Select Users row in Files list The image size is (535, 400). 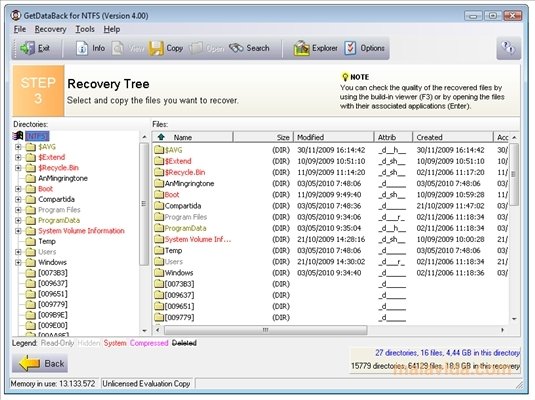click(x=330, y=261)
